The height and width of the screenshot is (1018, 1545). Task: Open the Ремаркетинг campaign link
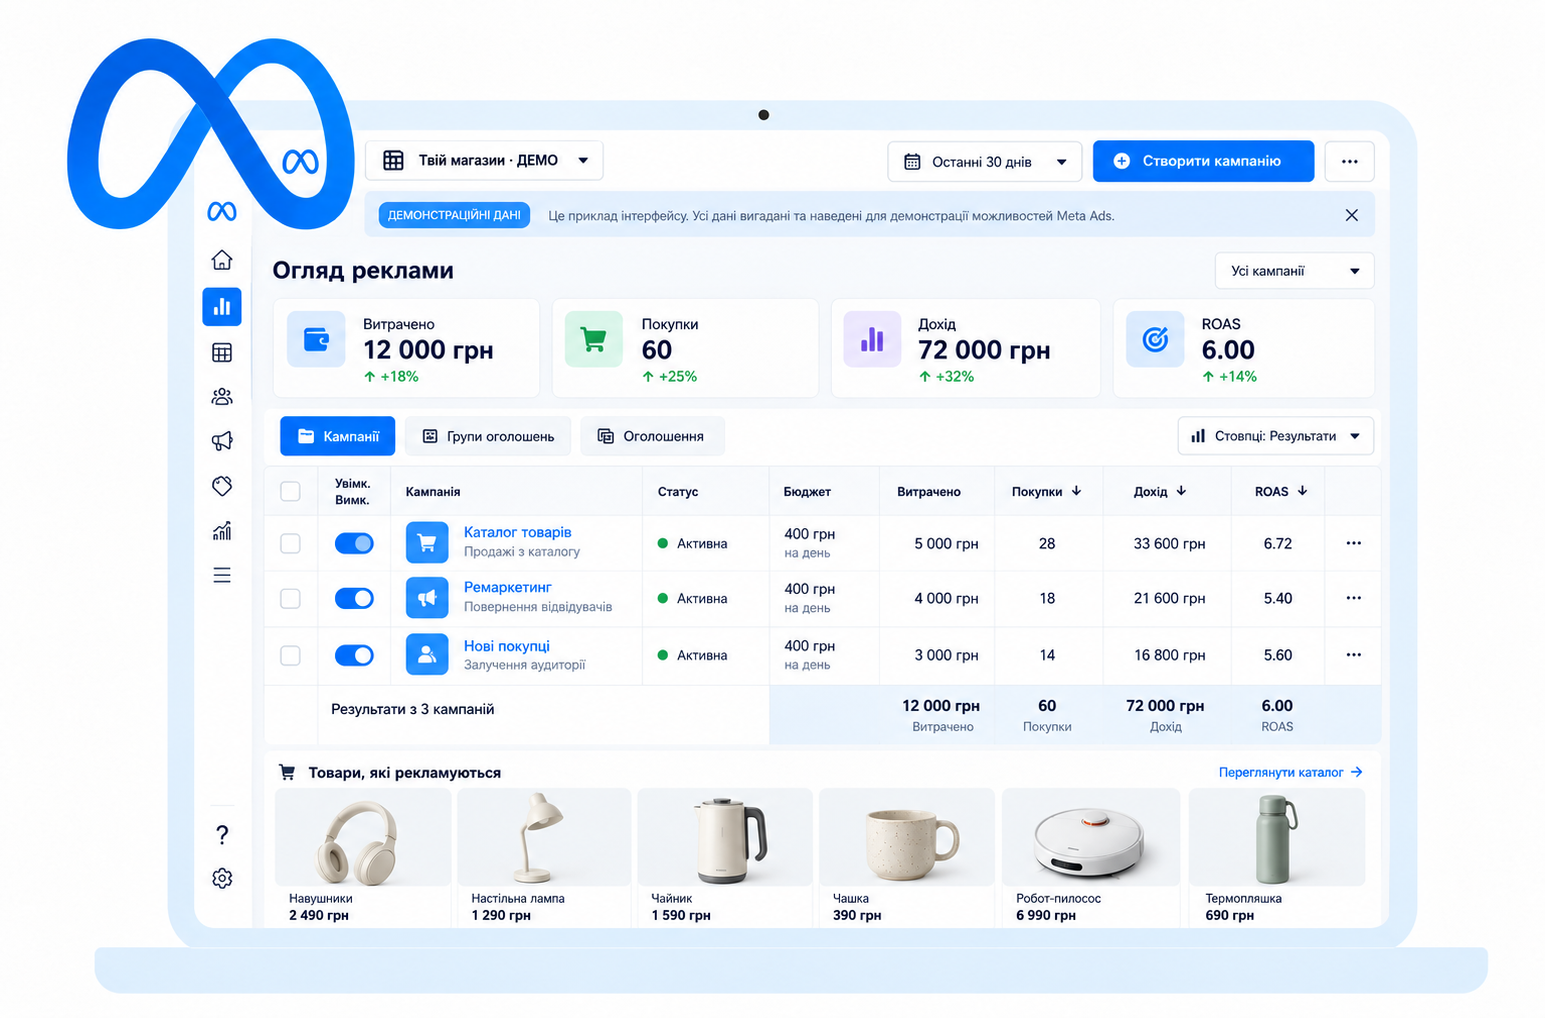pyautogui.click(x=508, y=587)
